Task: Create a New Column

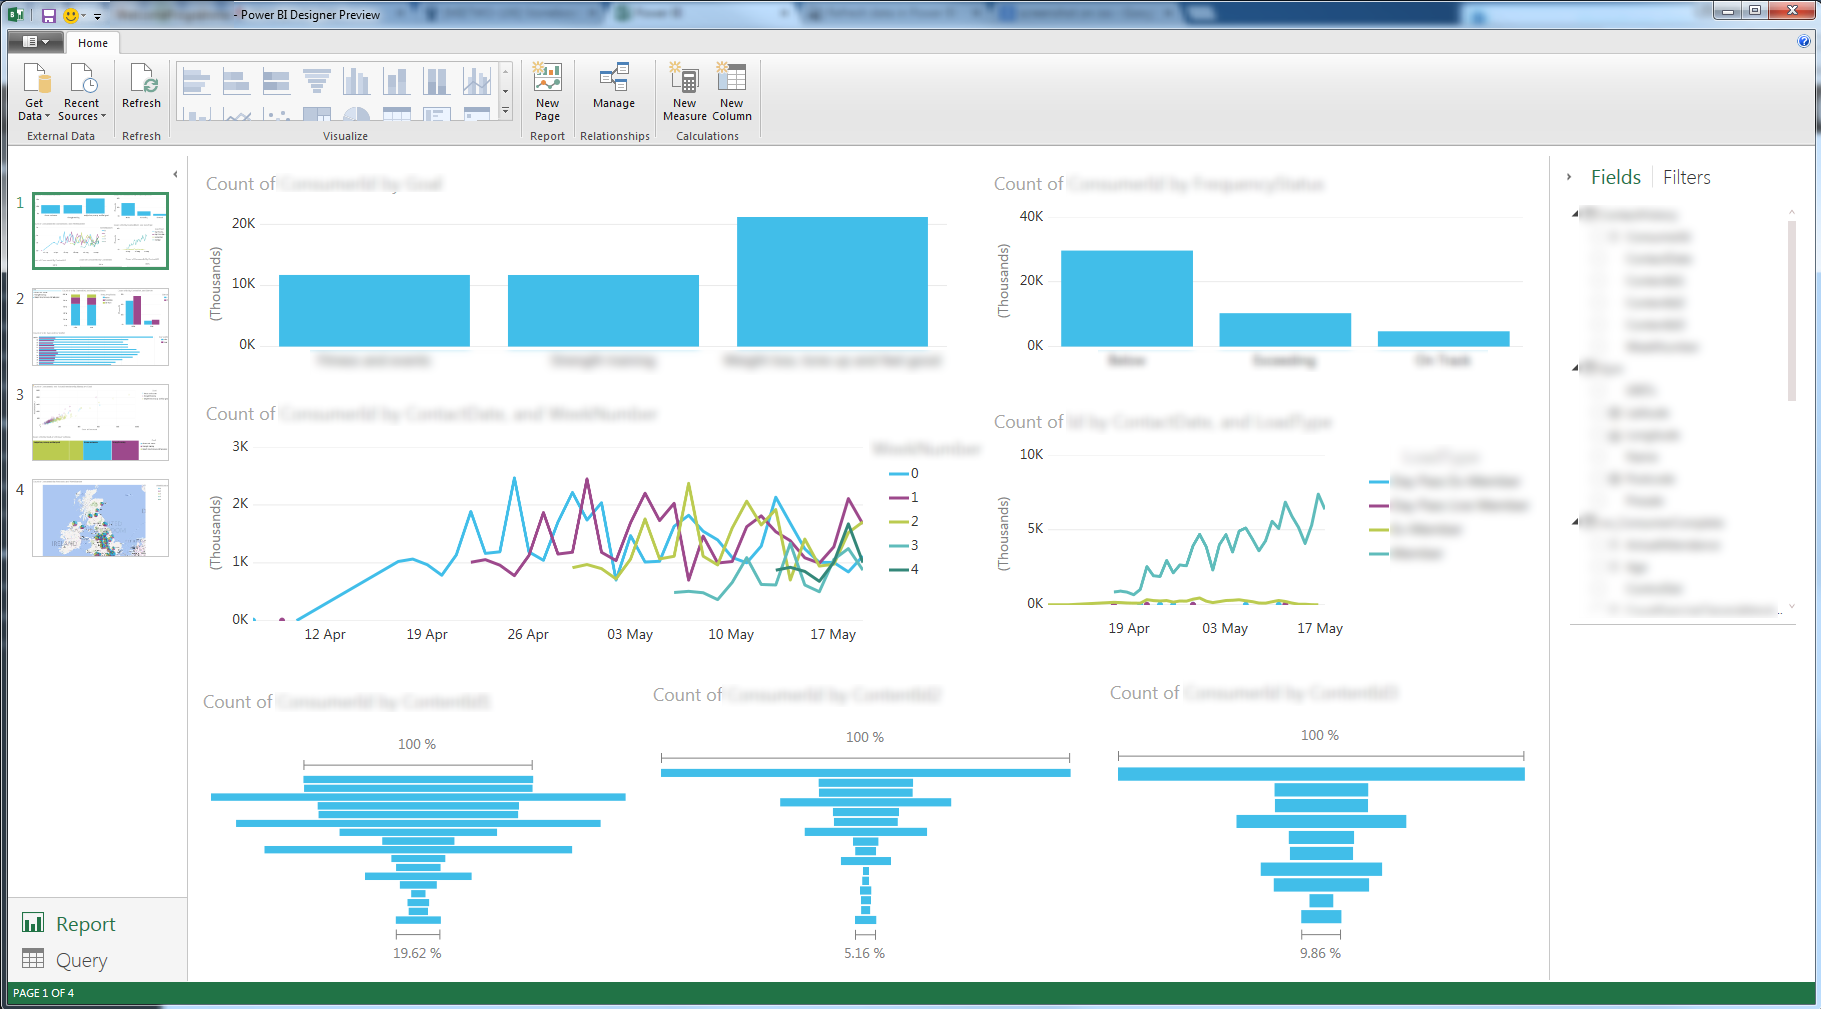Action: [x=732, y=92]
